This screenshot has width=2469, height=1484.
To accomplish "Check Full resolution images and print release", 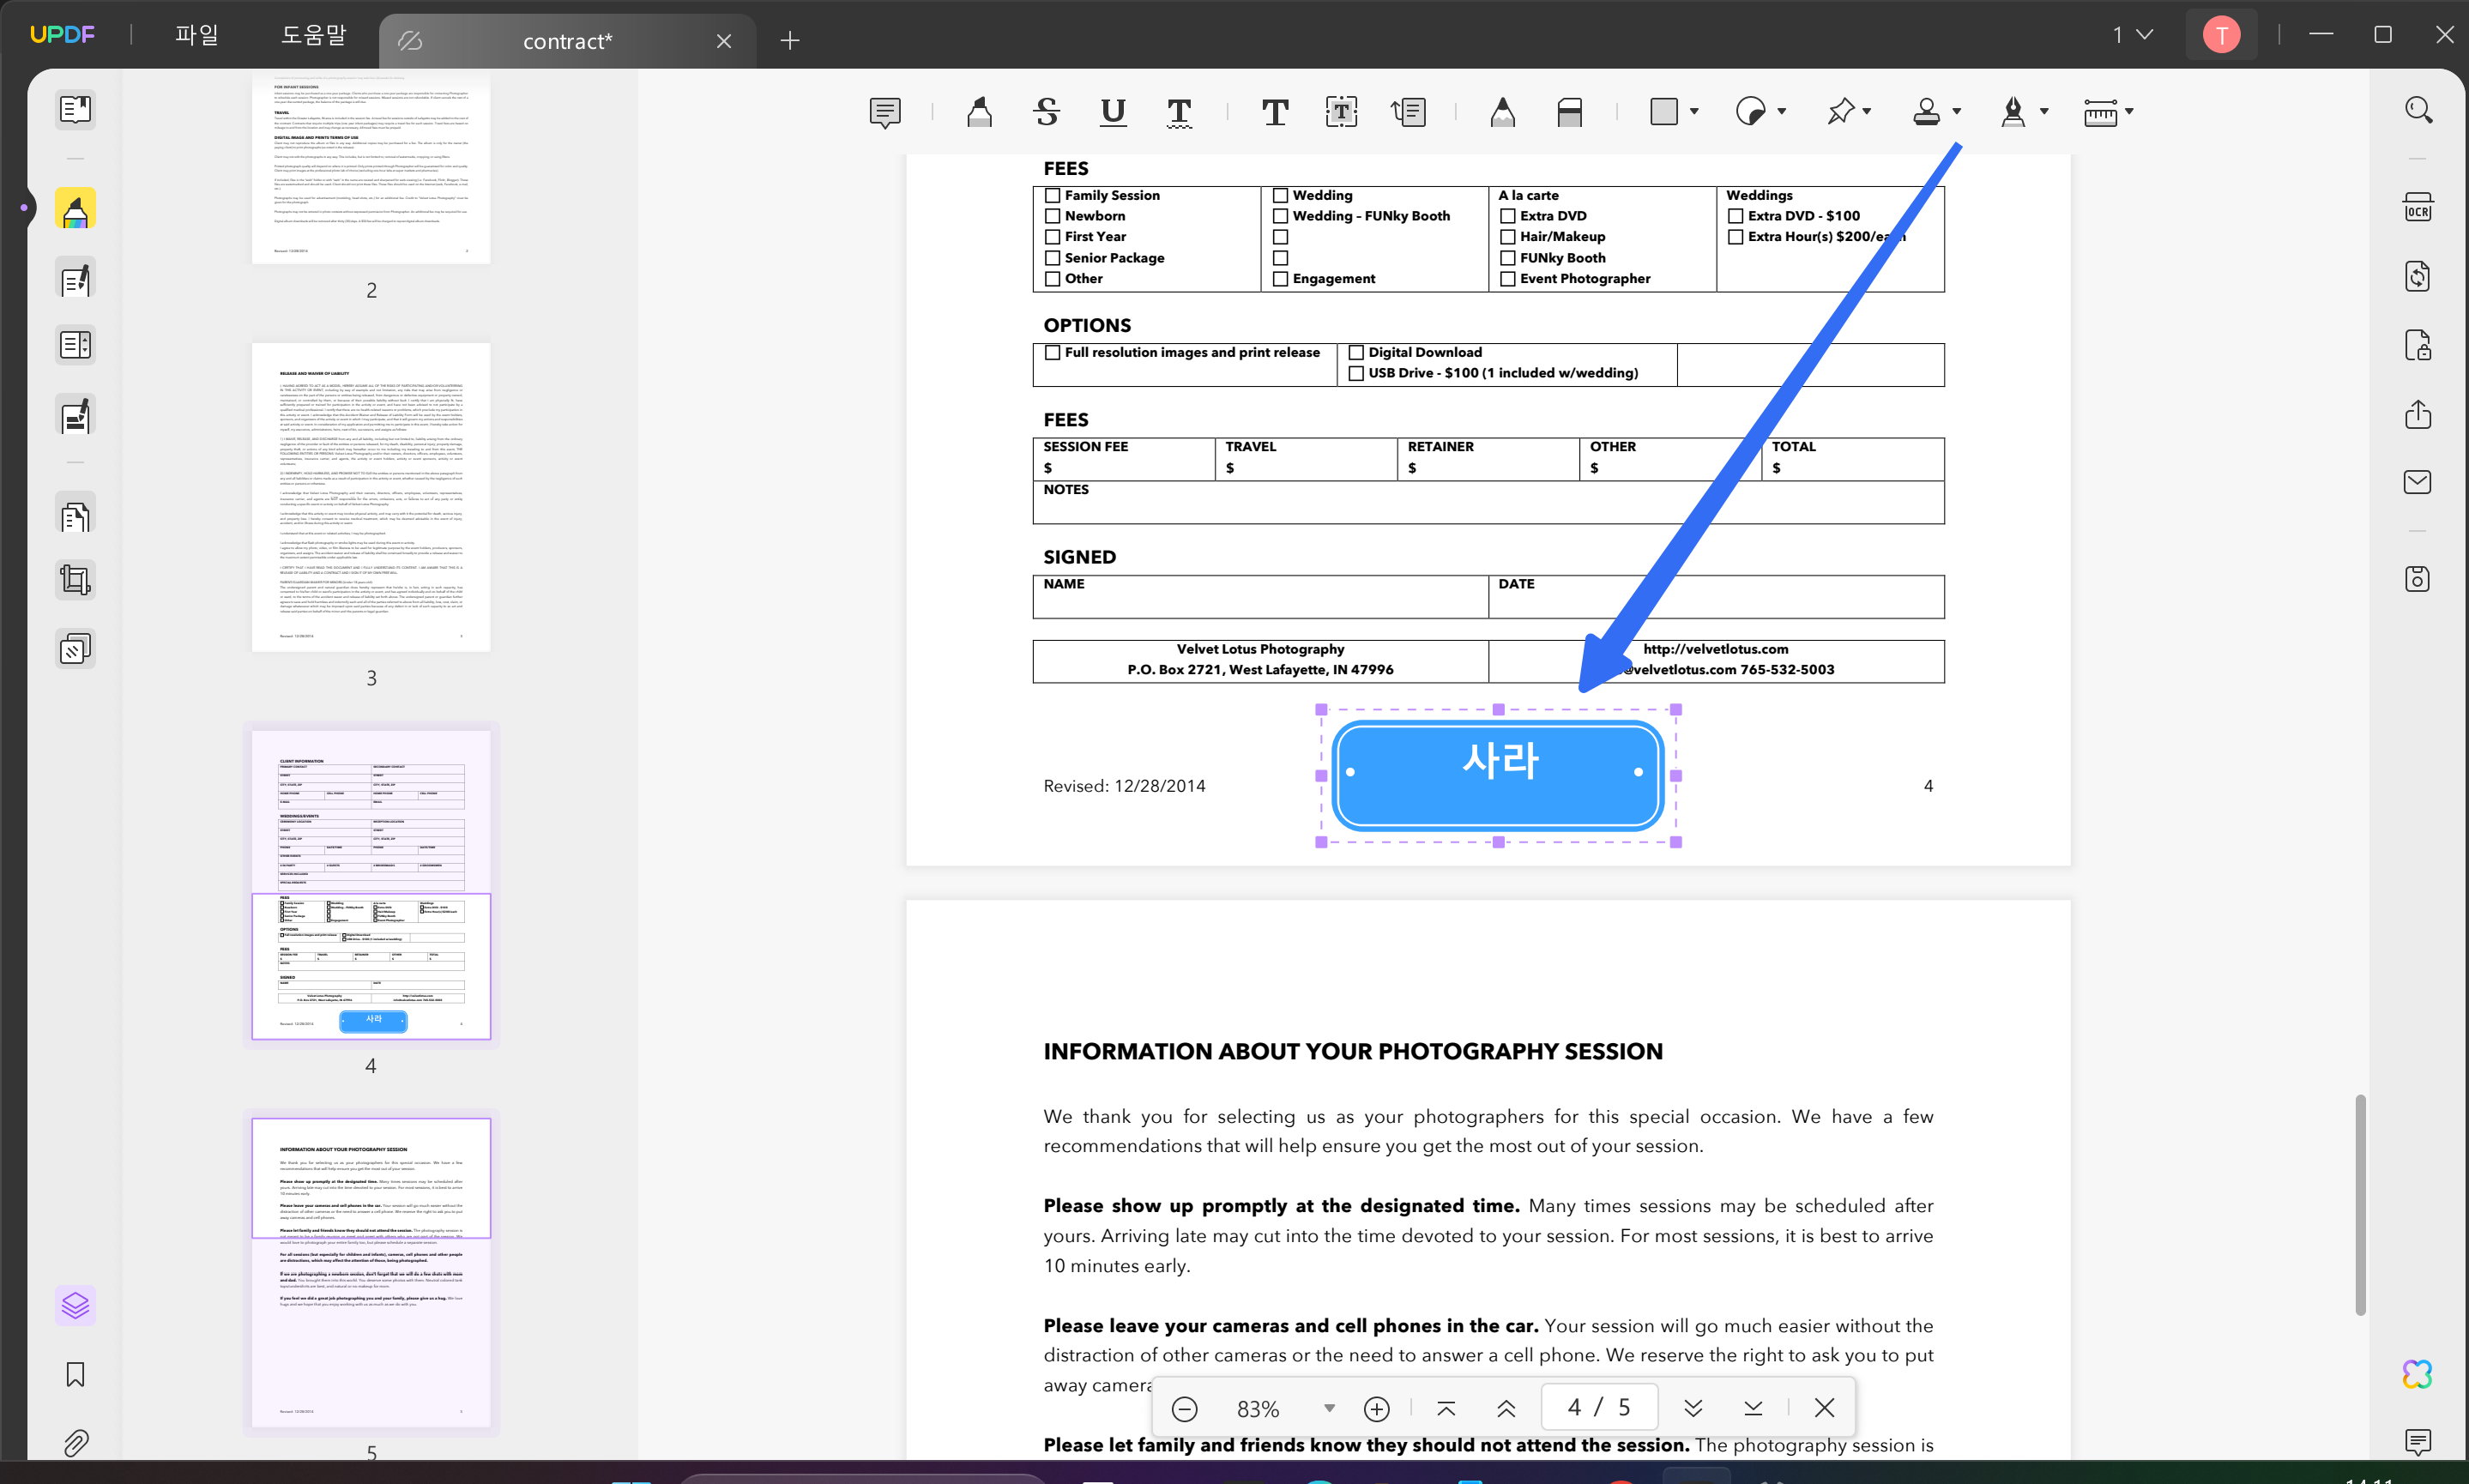I will [1052, 352].
